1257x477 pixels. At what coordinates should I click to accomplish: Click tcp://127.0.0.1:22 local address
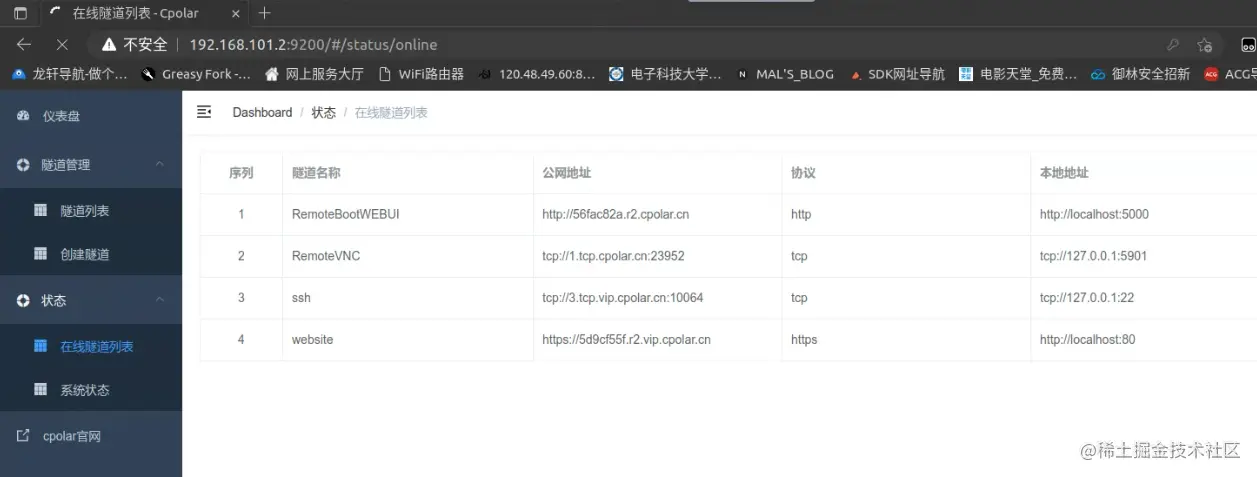click(1087, 298)
